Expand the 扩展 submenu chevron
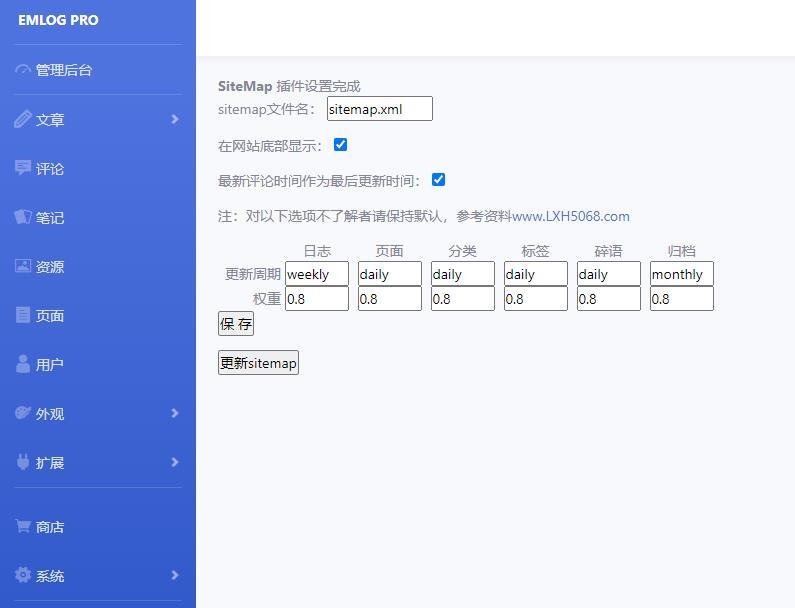The width and height of the screenshot is (795, 608). point(175,462)
